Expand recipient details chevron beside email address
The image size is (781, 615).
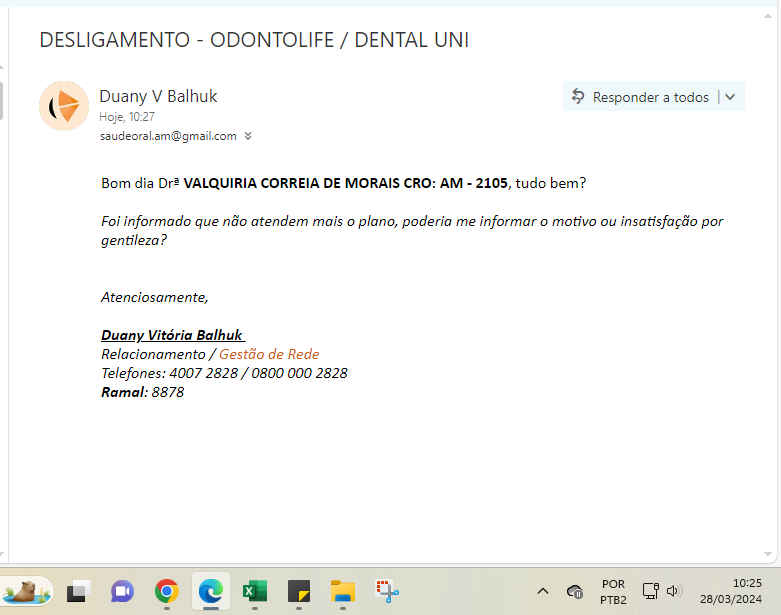click(248, 136)
